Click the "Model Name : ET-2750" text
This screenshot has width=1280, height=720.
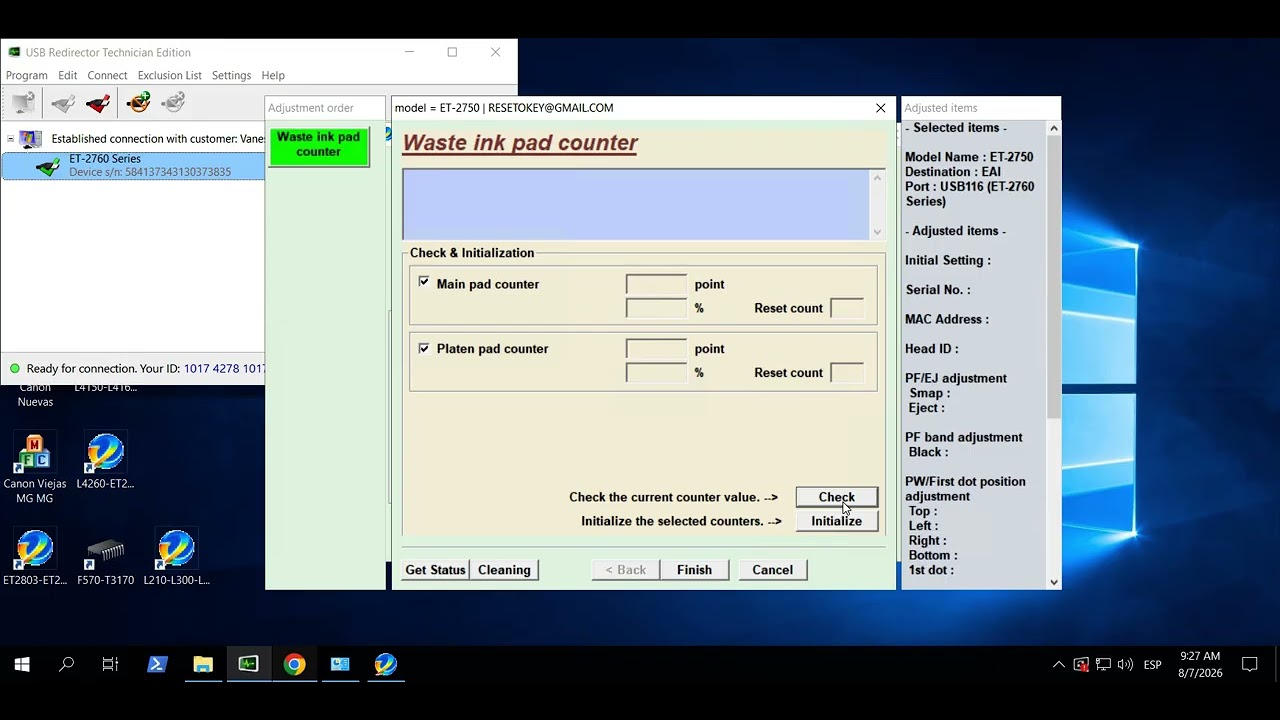(969, 157)
